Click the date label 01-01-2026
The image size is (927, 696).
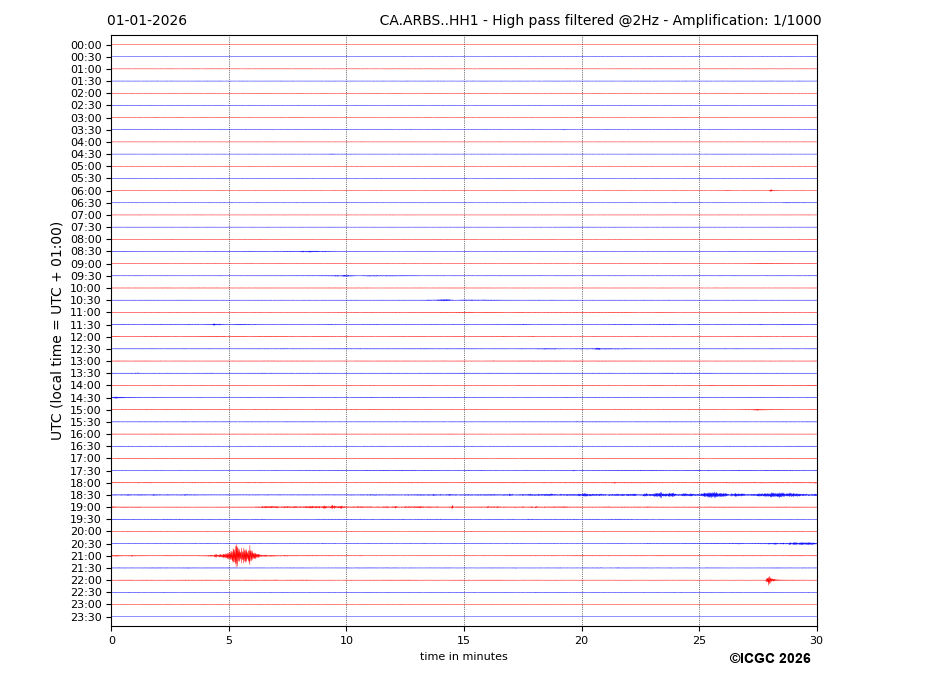click(x=147, y=21)
